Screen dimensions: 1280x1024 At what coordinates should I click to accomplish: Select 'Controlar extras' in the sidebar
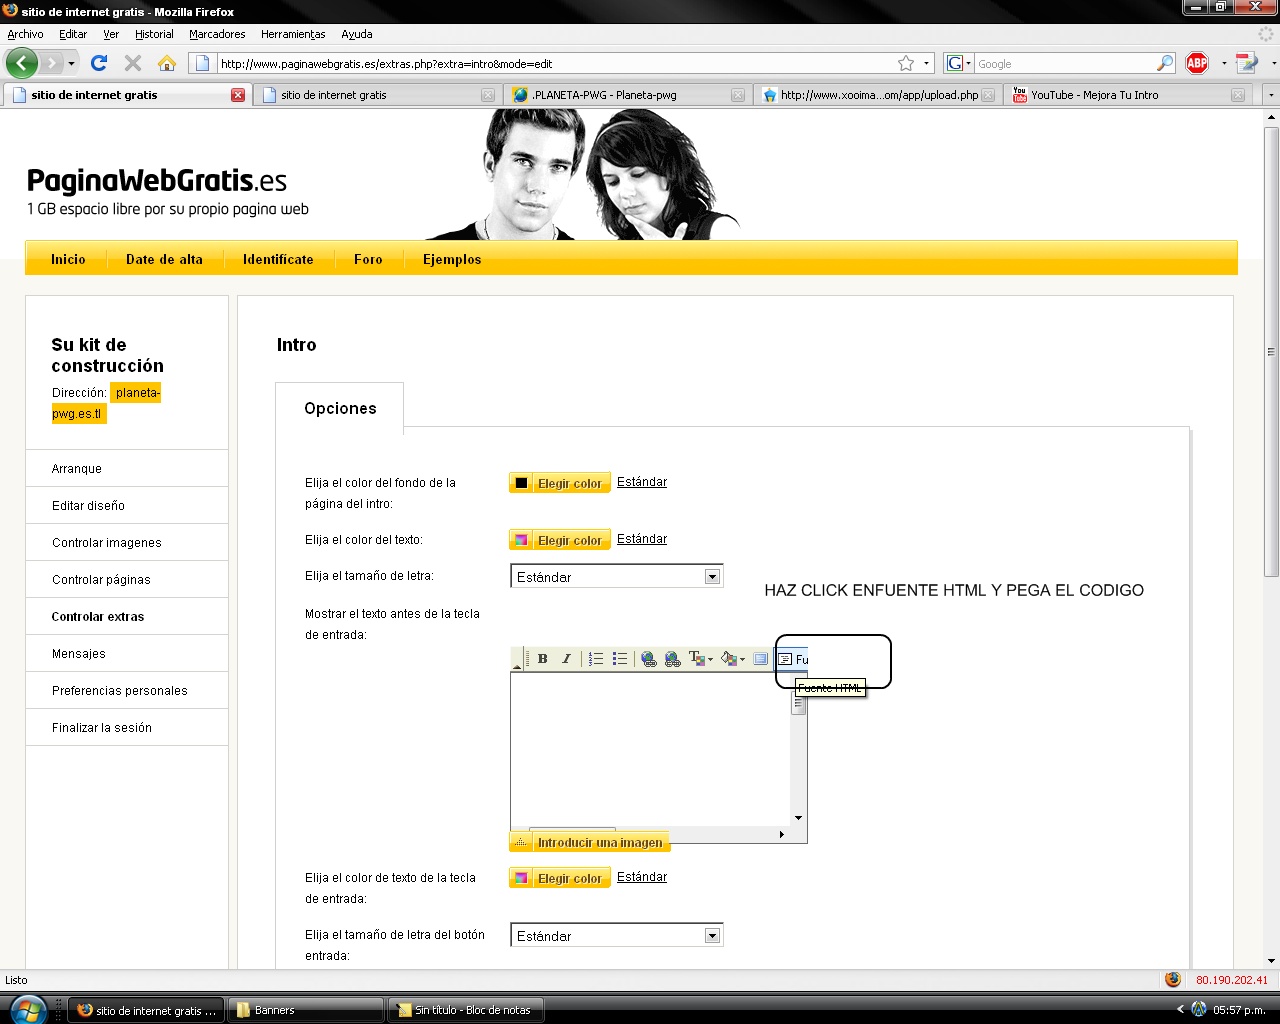127,617
